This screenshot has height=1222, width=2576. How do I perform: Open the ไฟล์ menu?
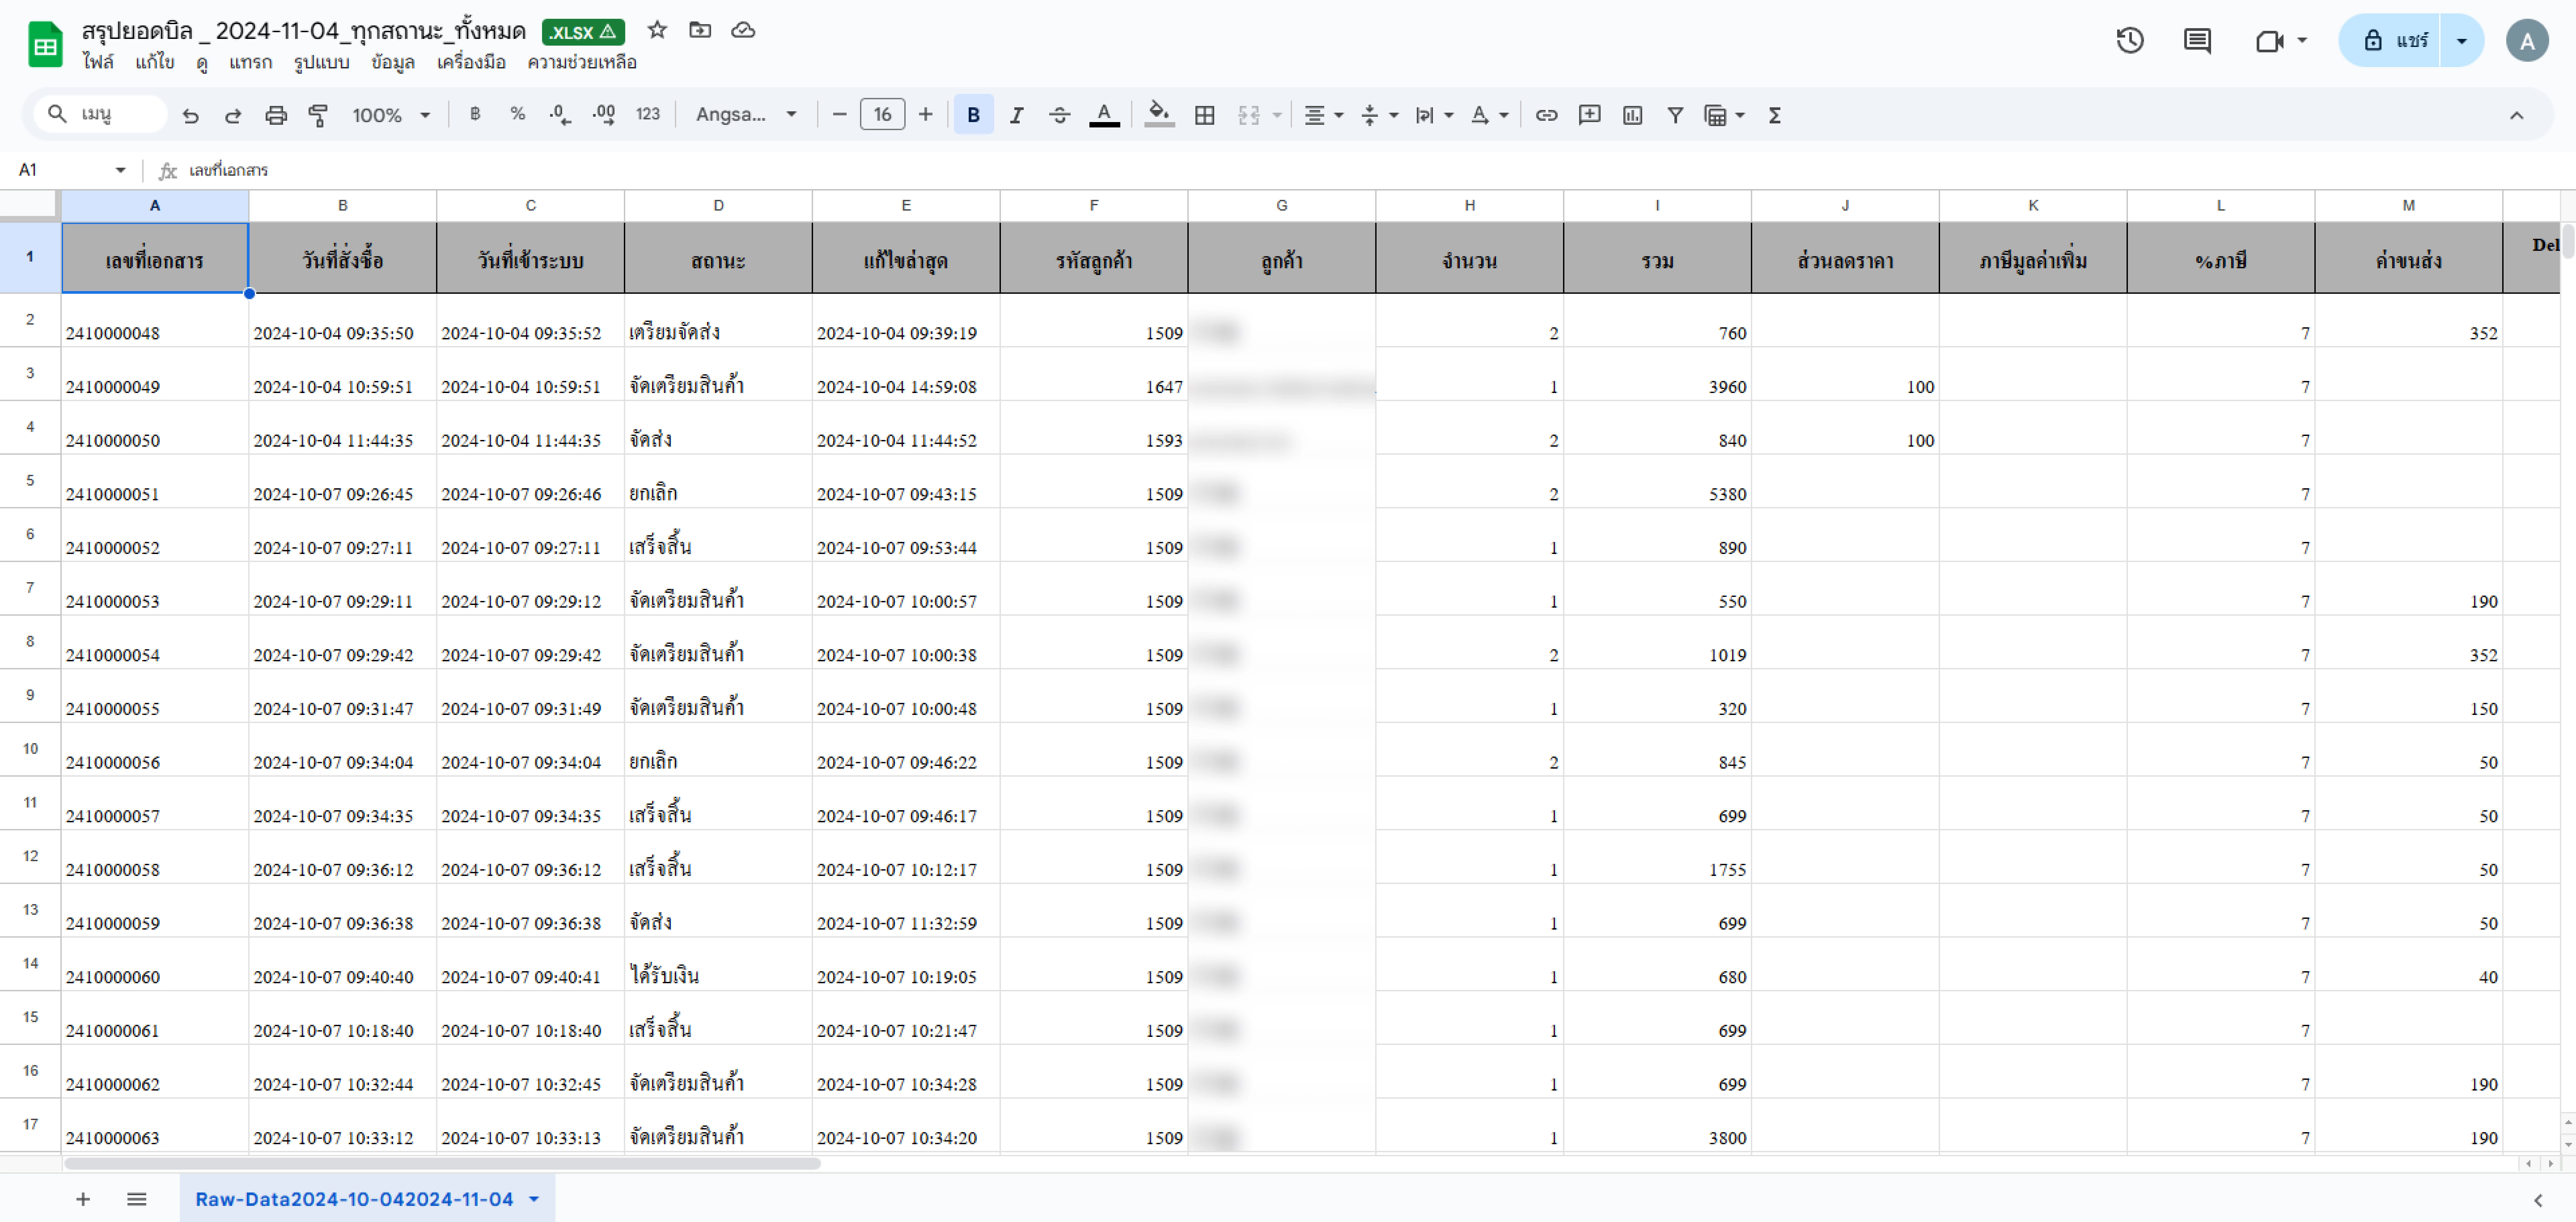98,62
